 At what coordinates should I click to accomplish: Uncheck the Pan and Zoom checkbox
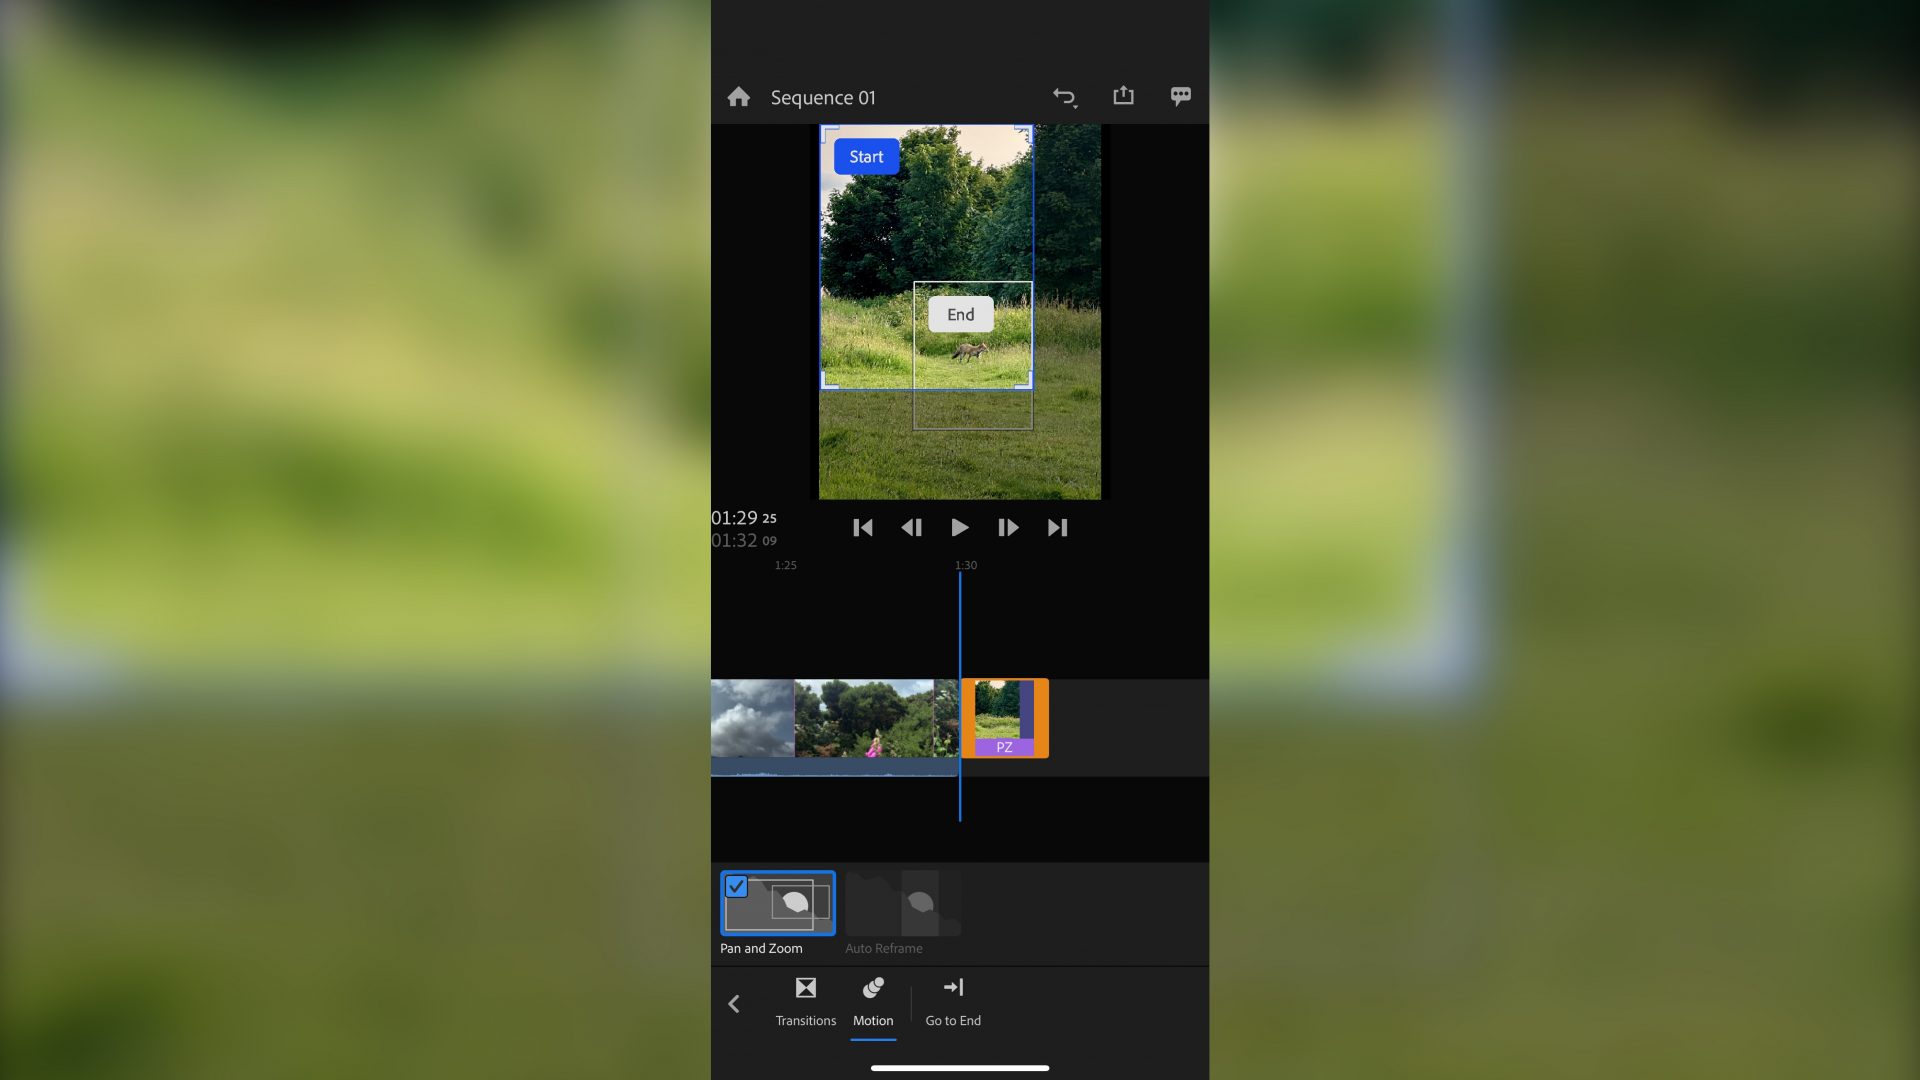coord(736,887)
